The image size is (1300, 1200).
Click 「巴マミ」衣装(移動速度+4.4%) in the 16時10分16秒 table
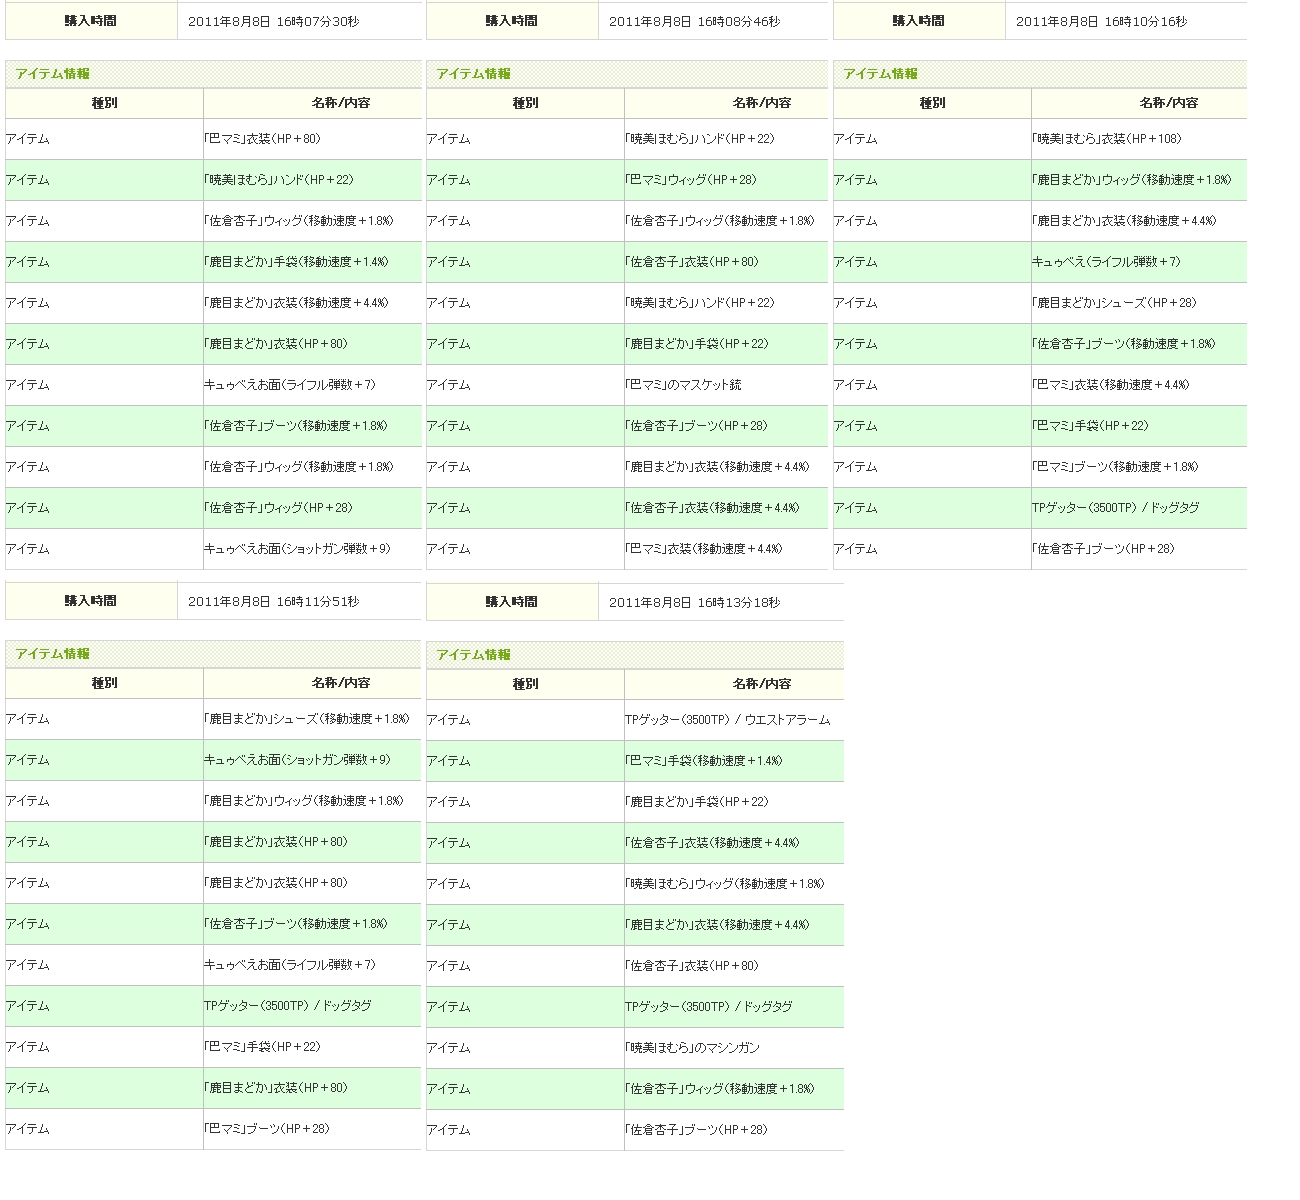coord(1110,385)
